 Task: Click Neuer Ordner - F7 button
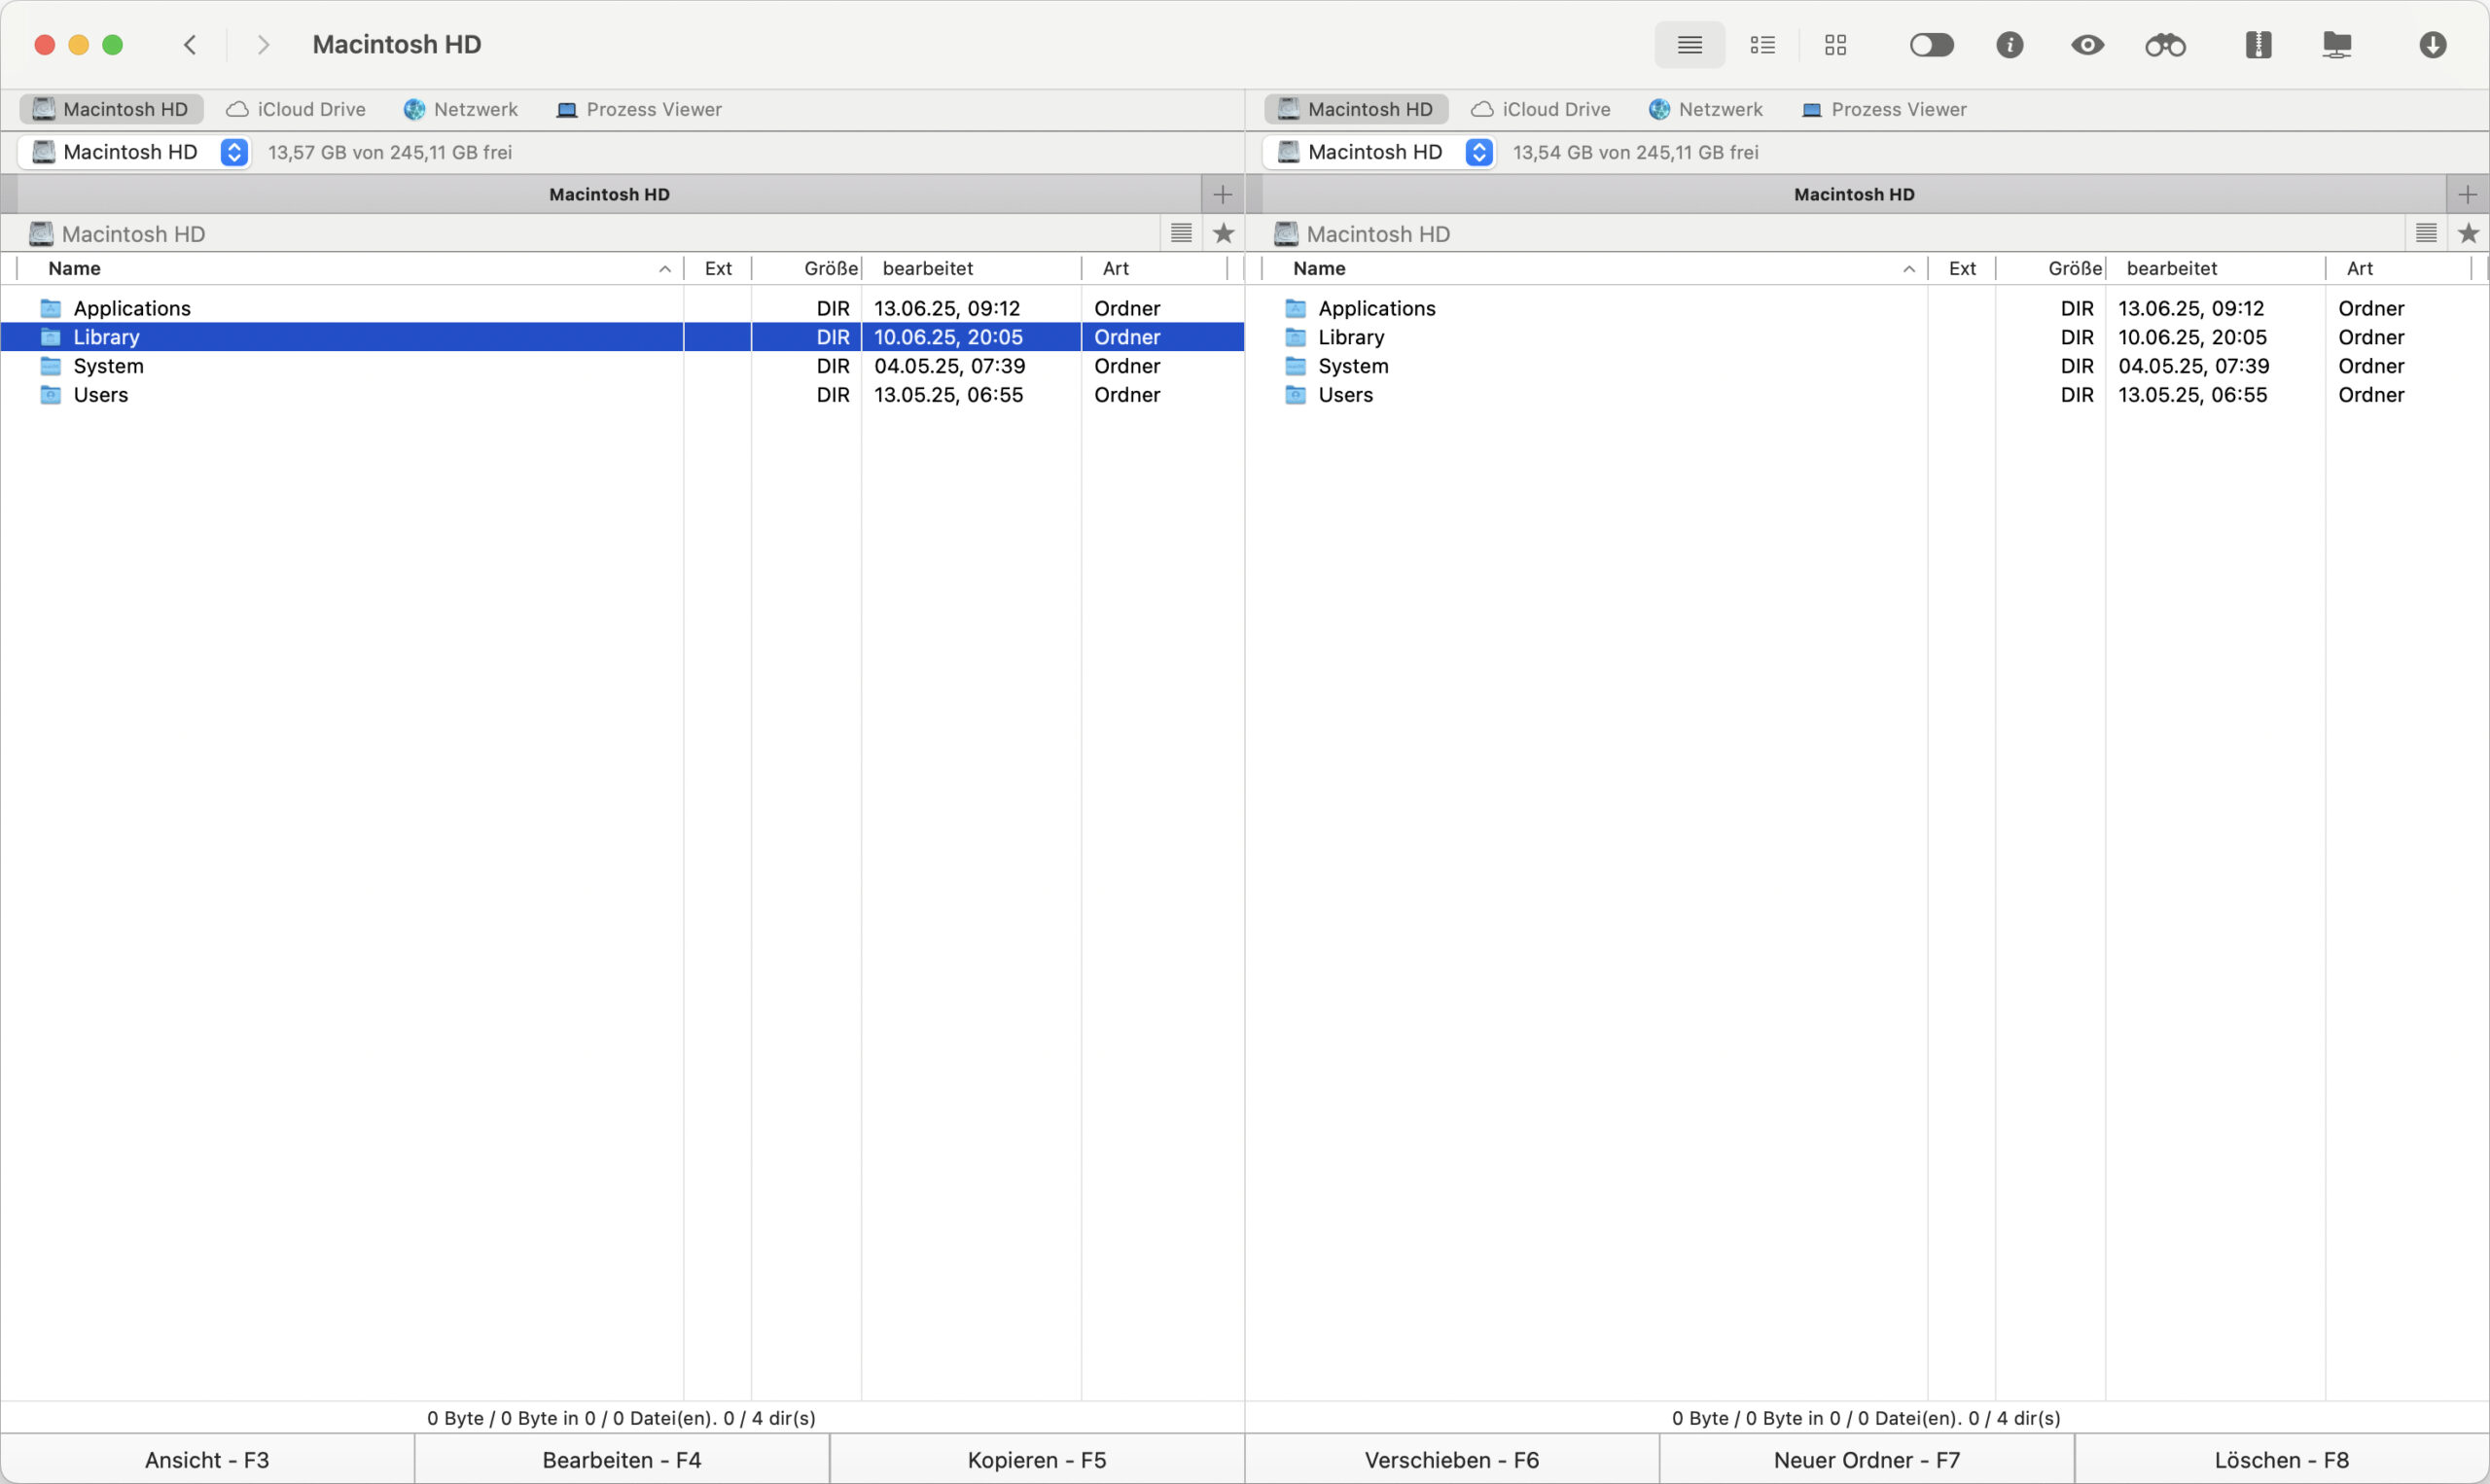pyautogui.click(x=1866, y=1459)
